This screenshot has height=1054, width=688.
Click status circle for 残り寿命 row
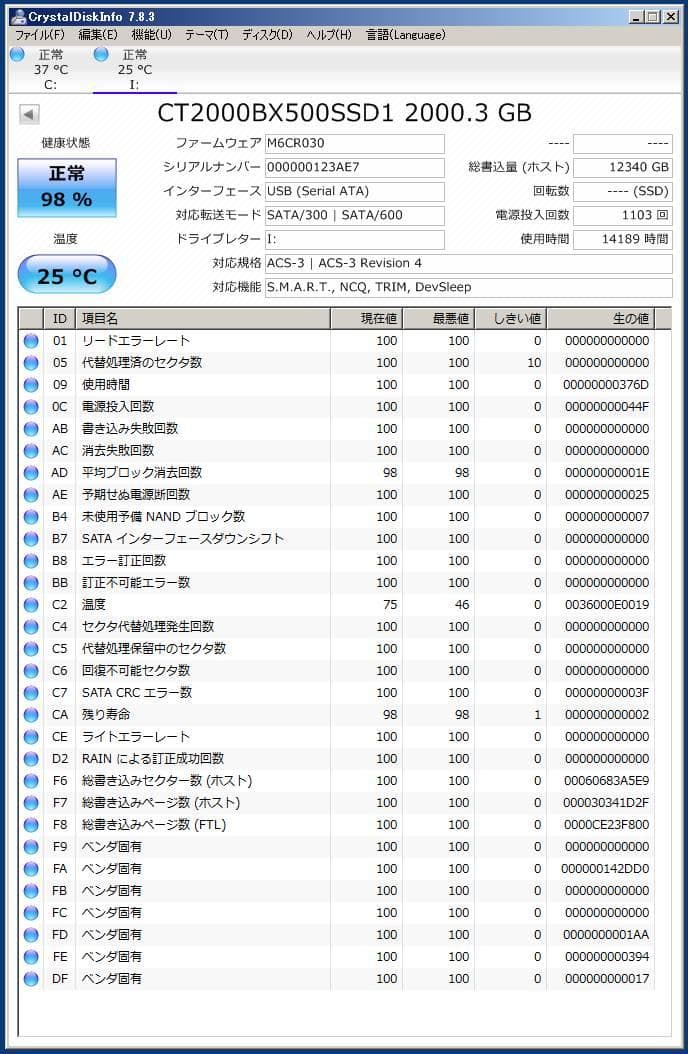[x=31, y=715]
